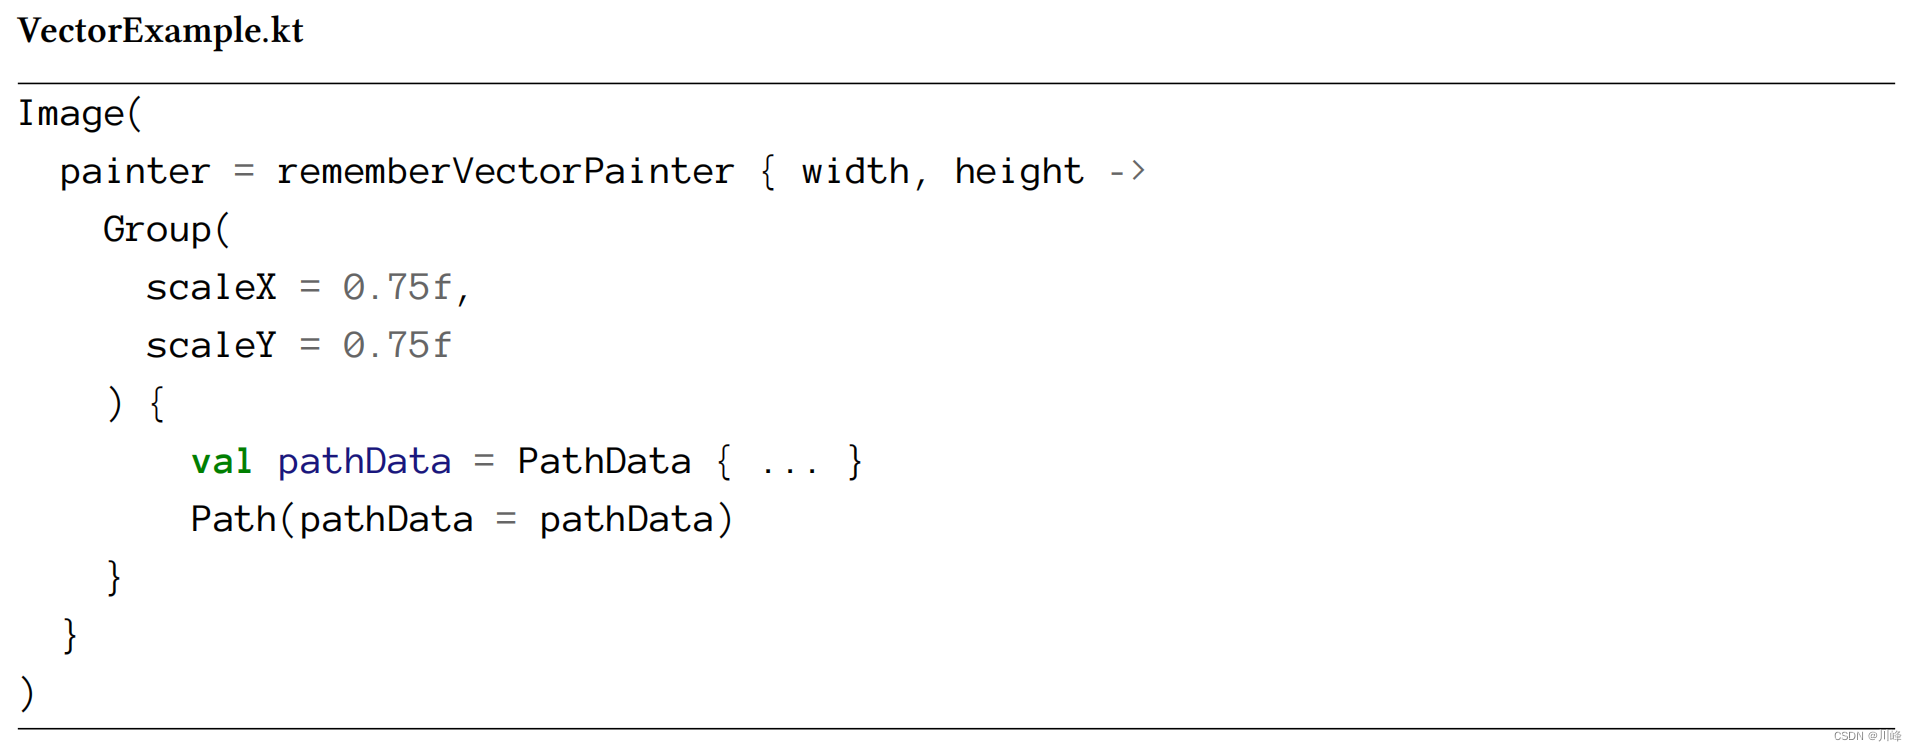Click the word painter in the code

pyautogui.click(x=135, y=172)
